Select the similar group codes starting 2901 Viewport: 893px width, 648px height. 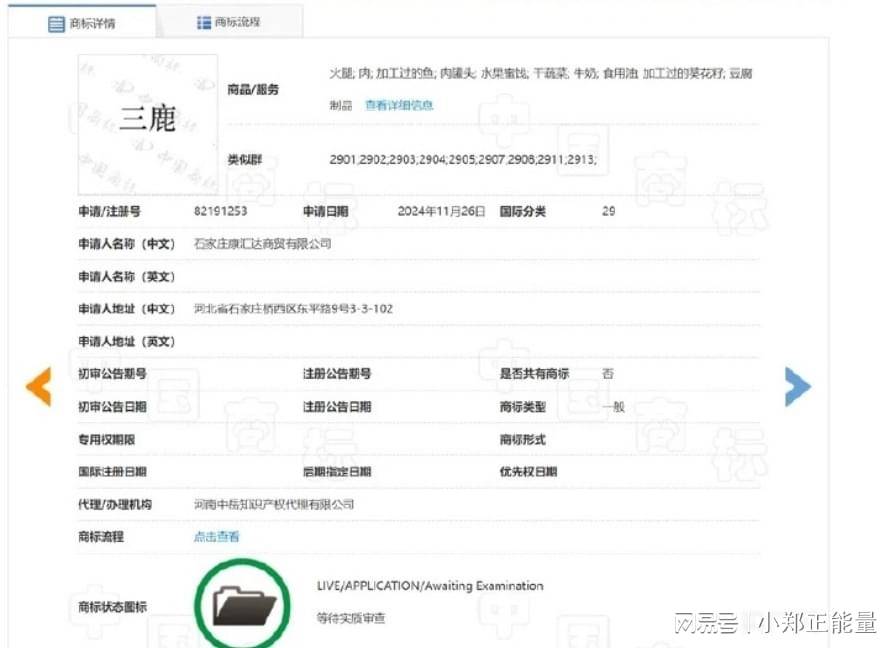pyautogui.click(x=463, y=159)
